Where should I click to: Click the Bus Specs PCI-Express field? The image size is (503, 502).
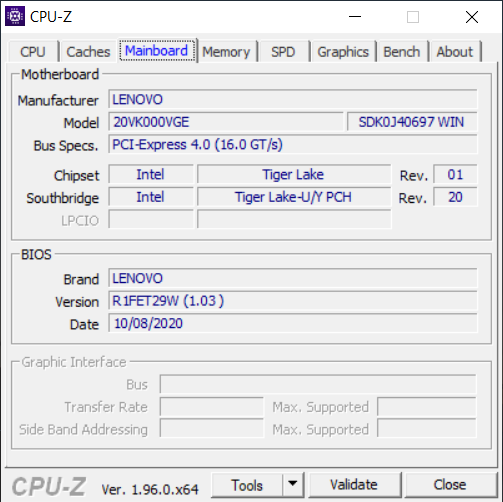(293, 144)
